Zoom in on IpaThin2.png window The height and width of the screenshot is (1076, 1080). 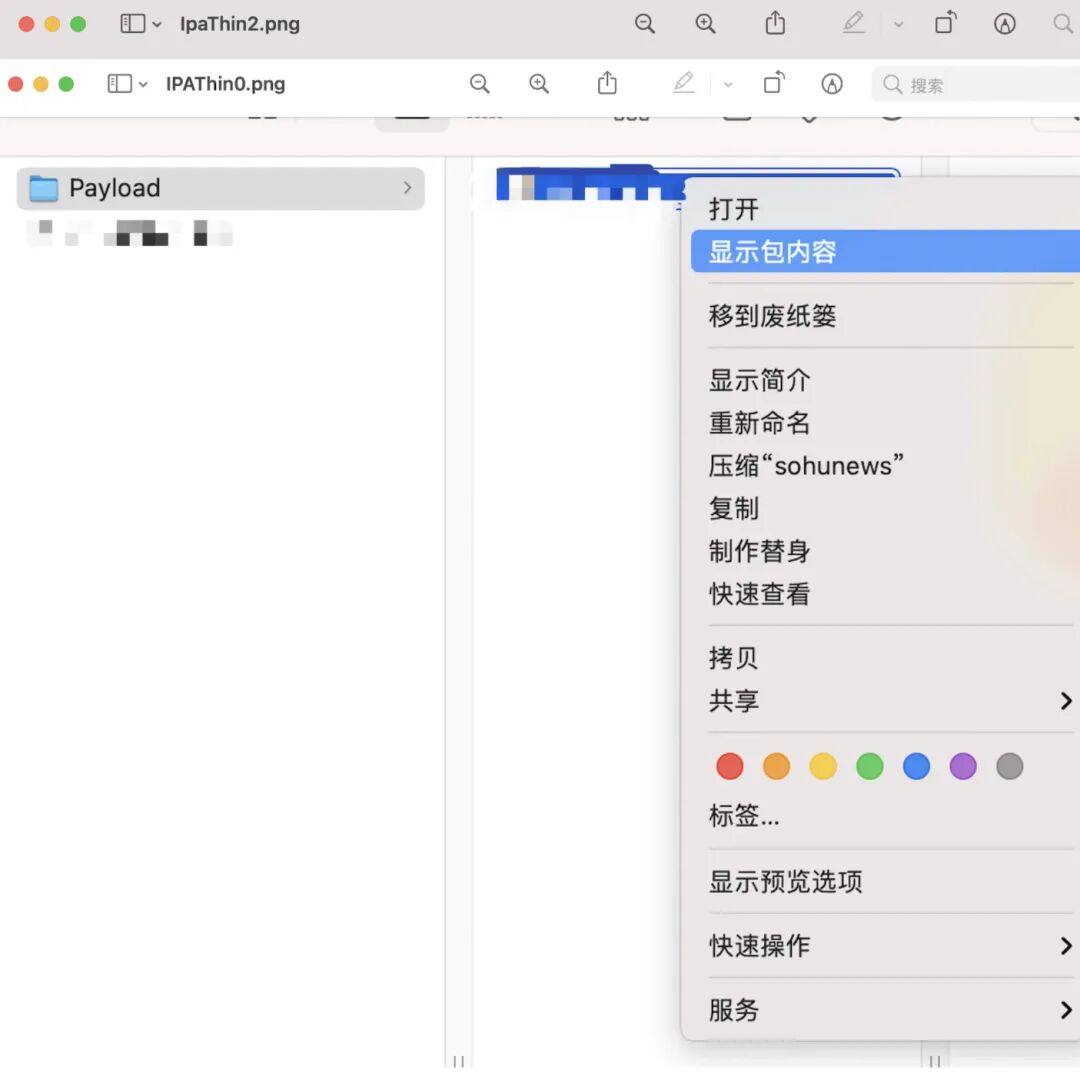coord(705,24)
